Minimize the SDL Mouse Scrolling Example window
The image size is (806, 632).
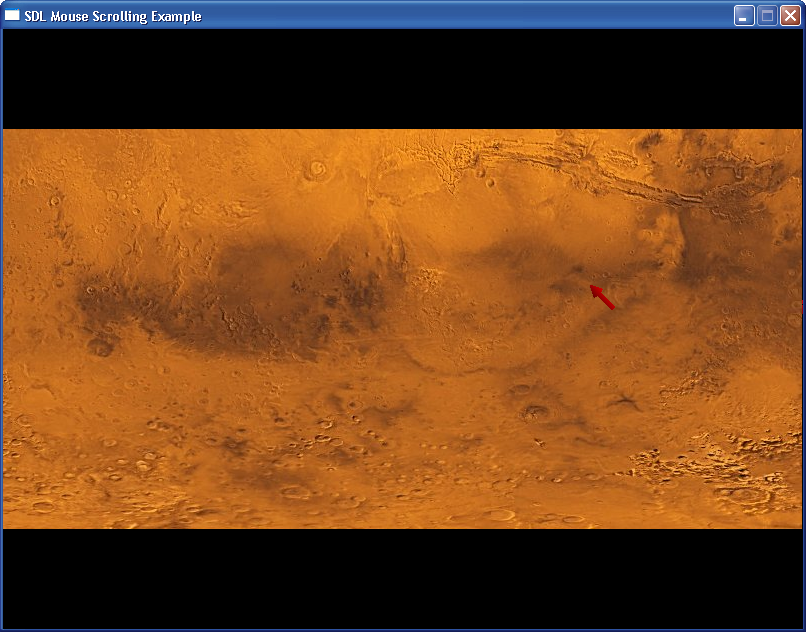[744, 16]
